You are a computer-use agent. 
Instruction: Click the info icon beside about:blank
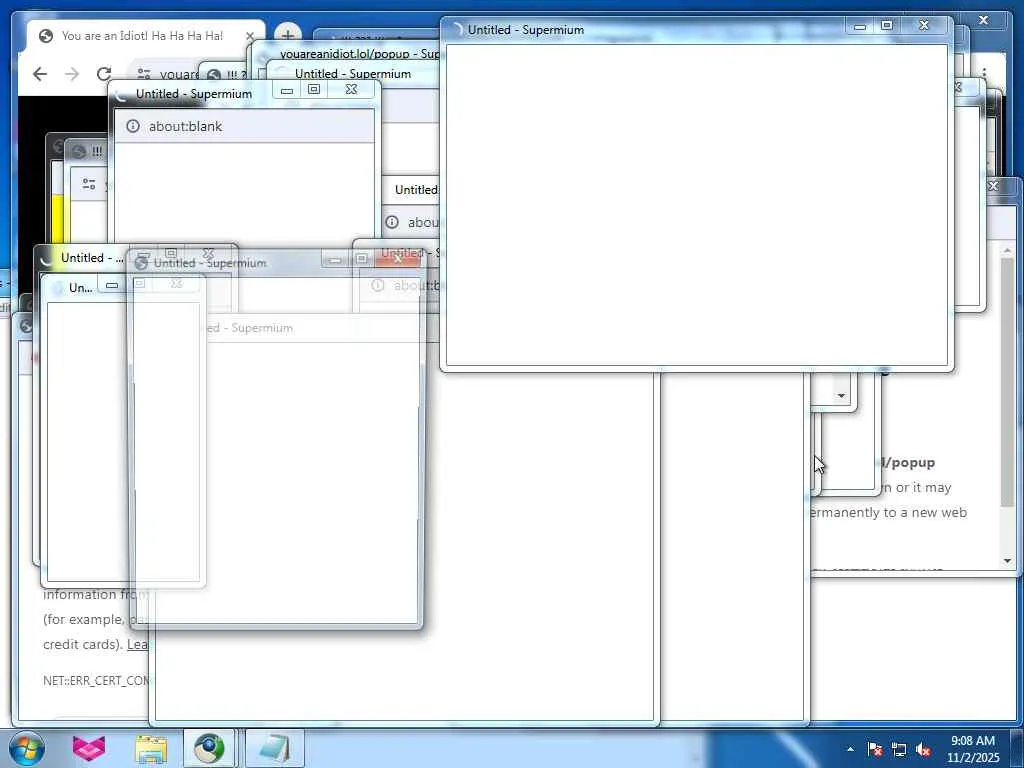[133, 126]
